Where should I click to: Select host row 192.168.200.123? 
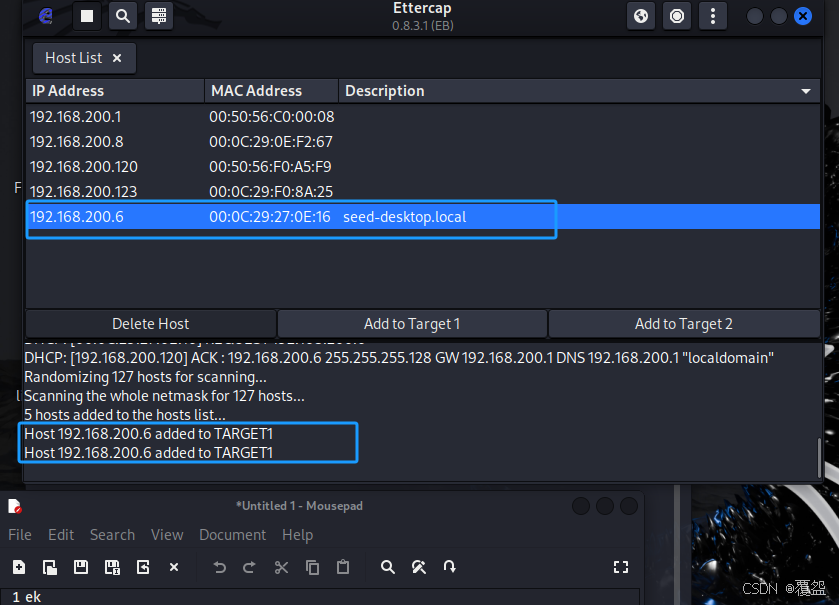pos(423,192)
